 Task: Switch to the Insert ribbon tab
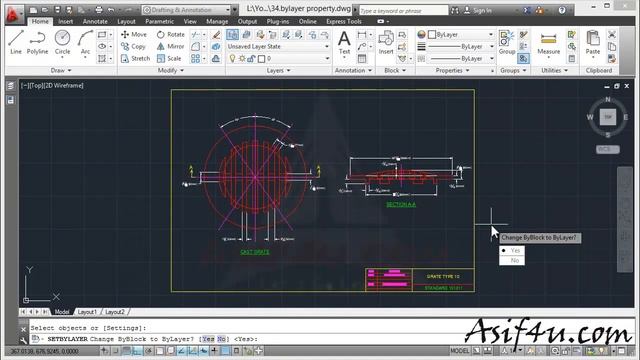point(65,21)
